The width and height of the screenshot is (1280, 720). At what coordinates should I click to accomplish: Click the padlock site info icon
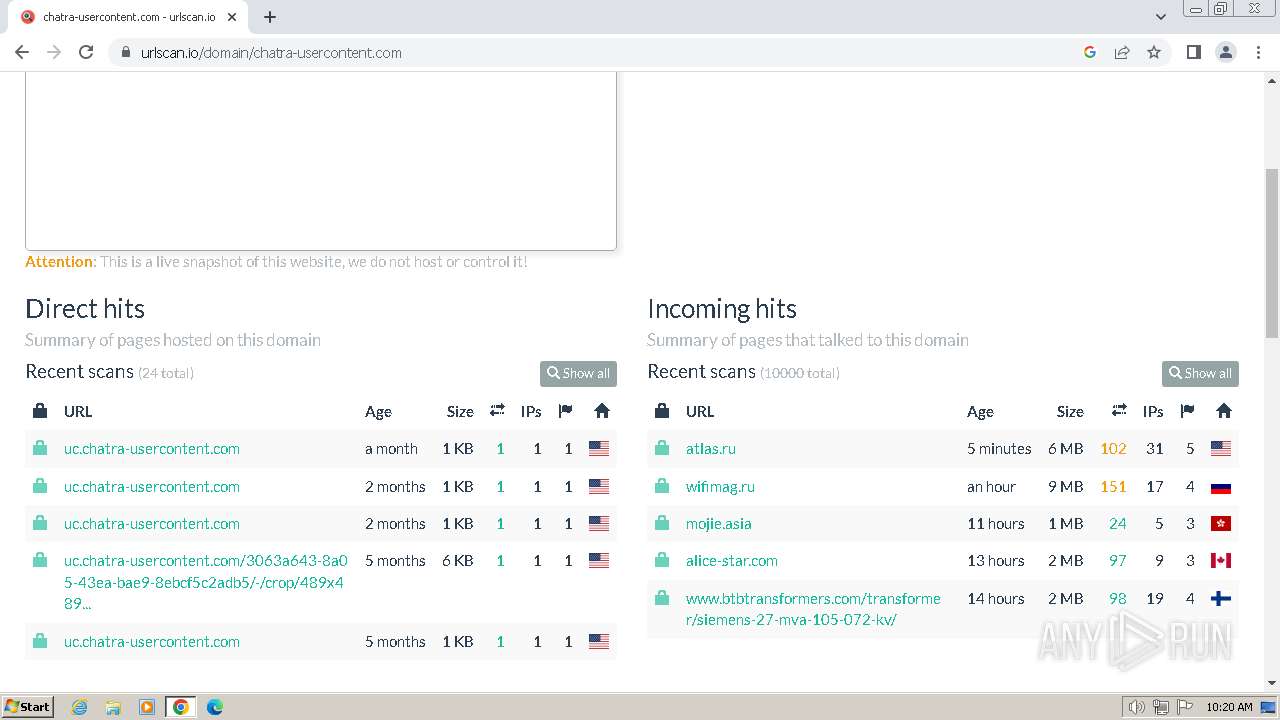pos(126,52)
